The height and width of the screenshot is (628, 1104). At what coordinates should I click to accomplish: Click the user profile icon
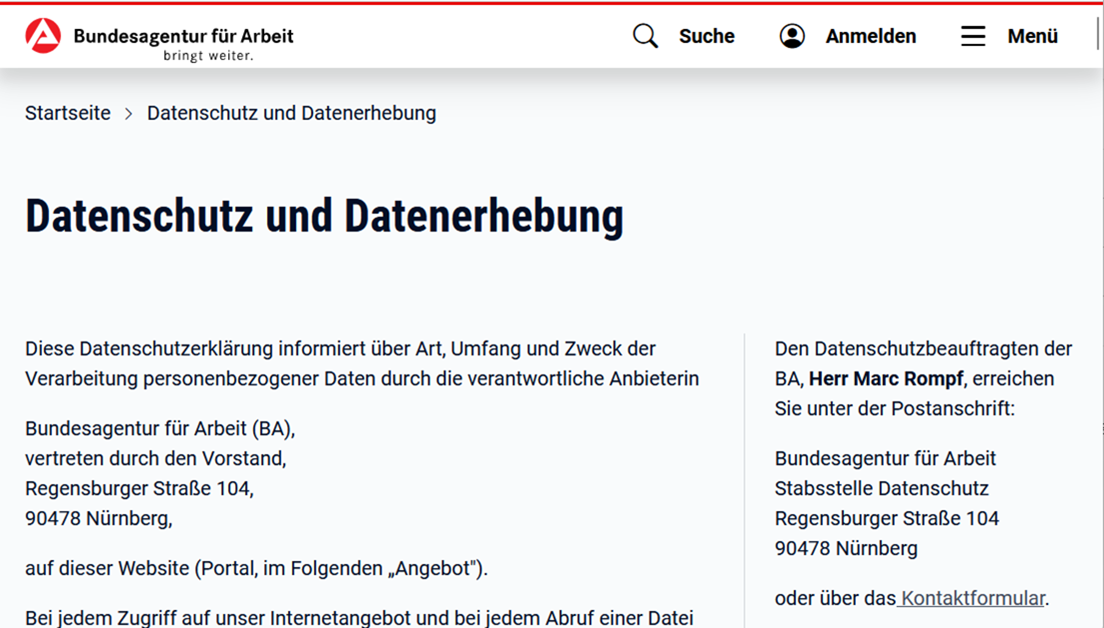click(x=792, y=36)
